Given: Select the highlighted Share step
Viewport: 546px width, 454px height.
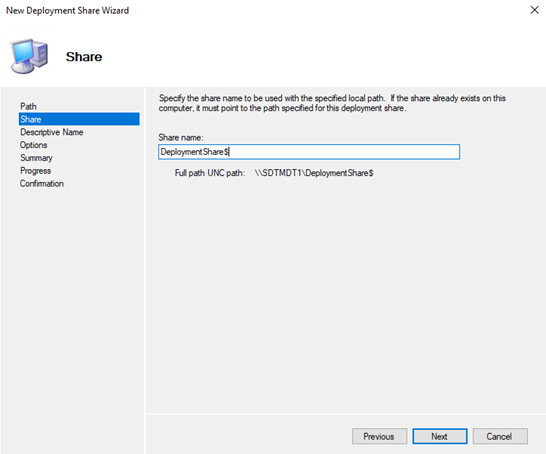Looking at the screenshot, I should click(x=79, y=119).
